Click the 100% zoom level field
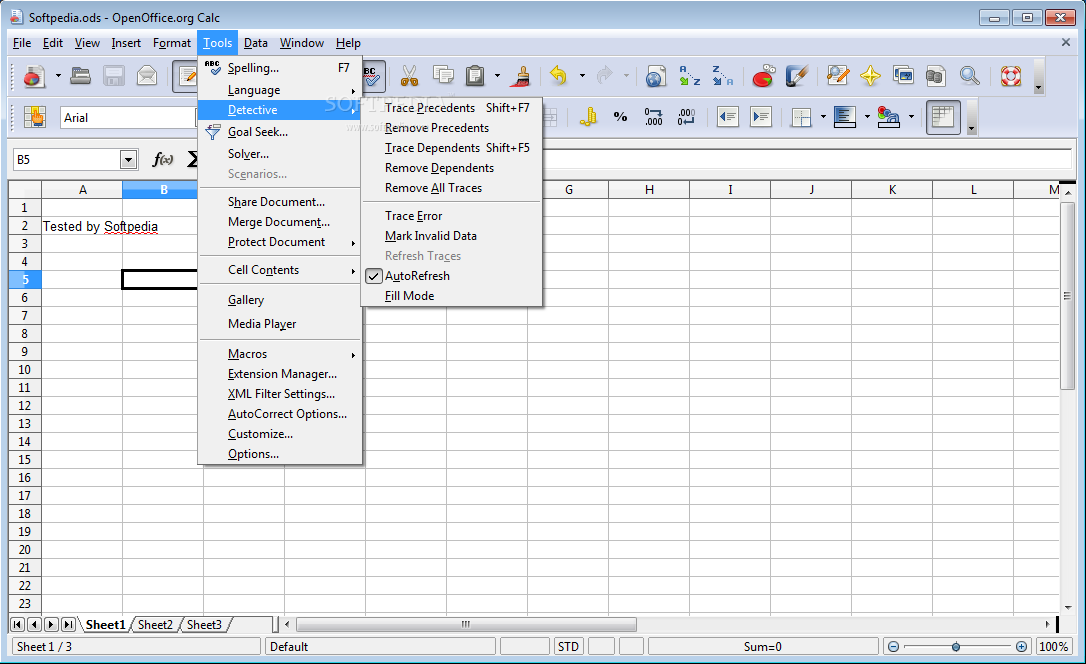The height and width of the screenshot is (664, 1086). pyautogui.click(x=1053, y=647)
